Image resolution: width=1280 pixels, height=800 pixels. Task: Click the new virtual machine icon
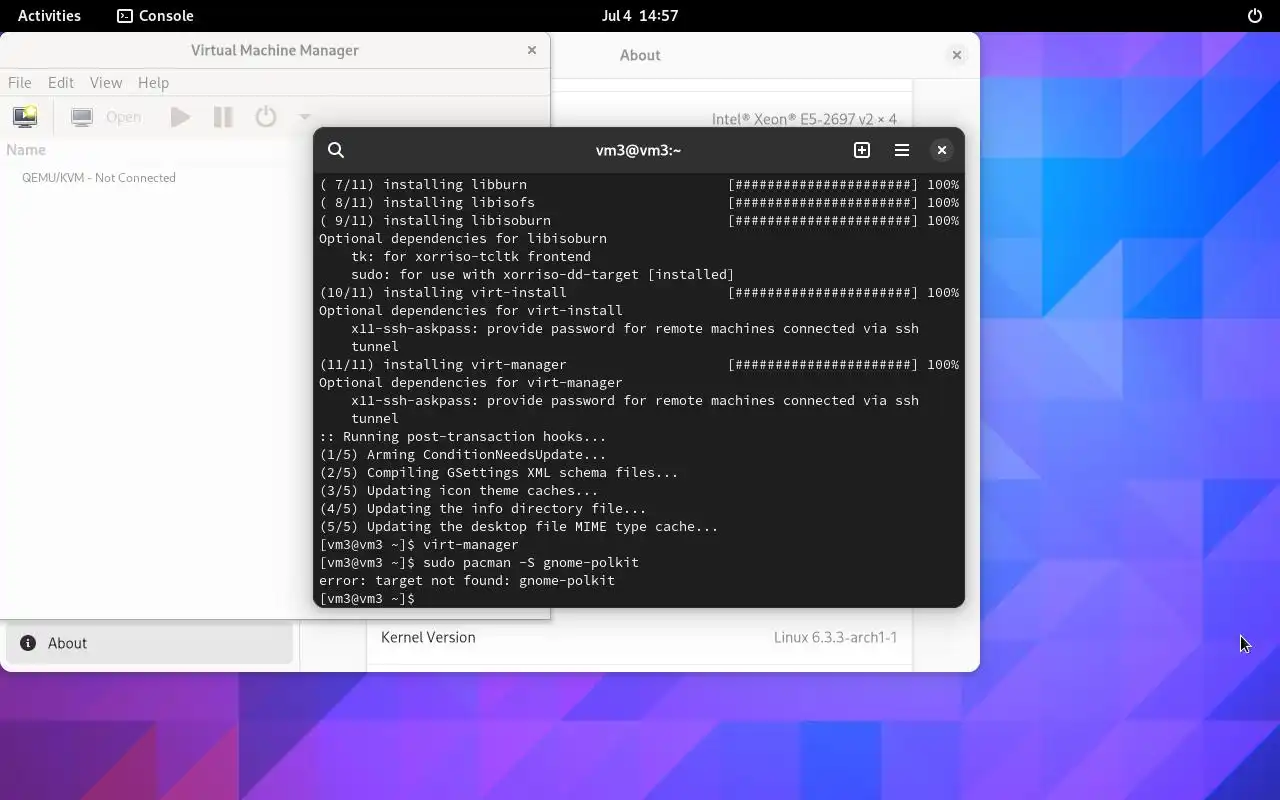click(25, 117)
